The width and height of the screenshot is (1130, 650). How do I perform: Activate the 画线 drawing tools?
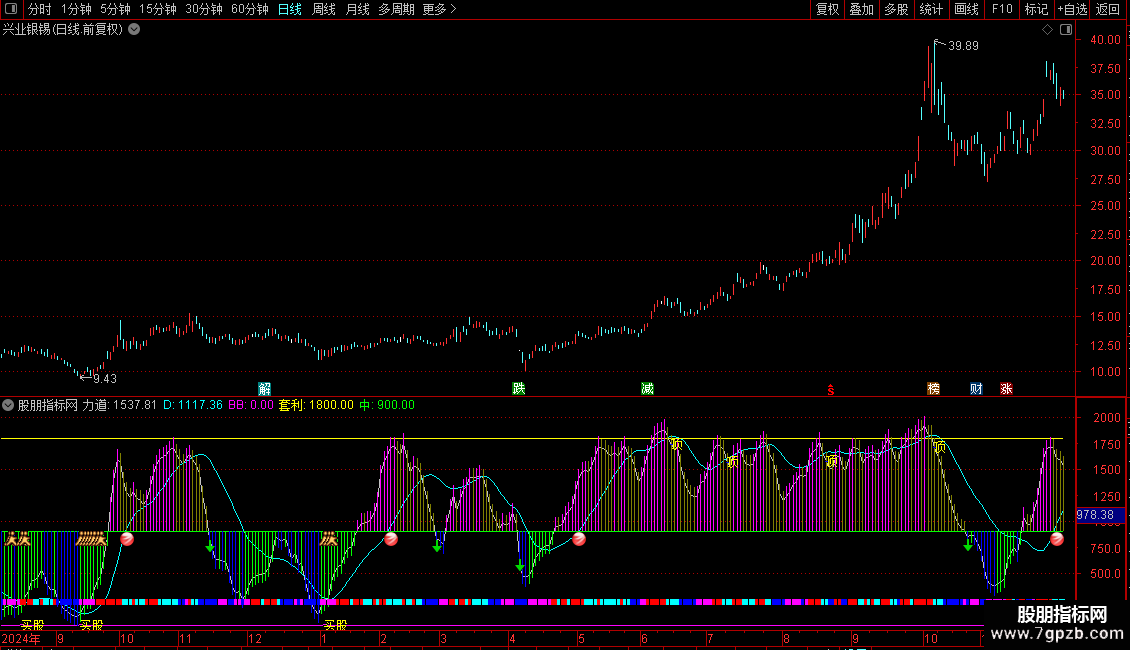[966, 9]
